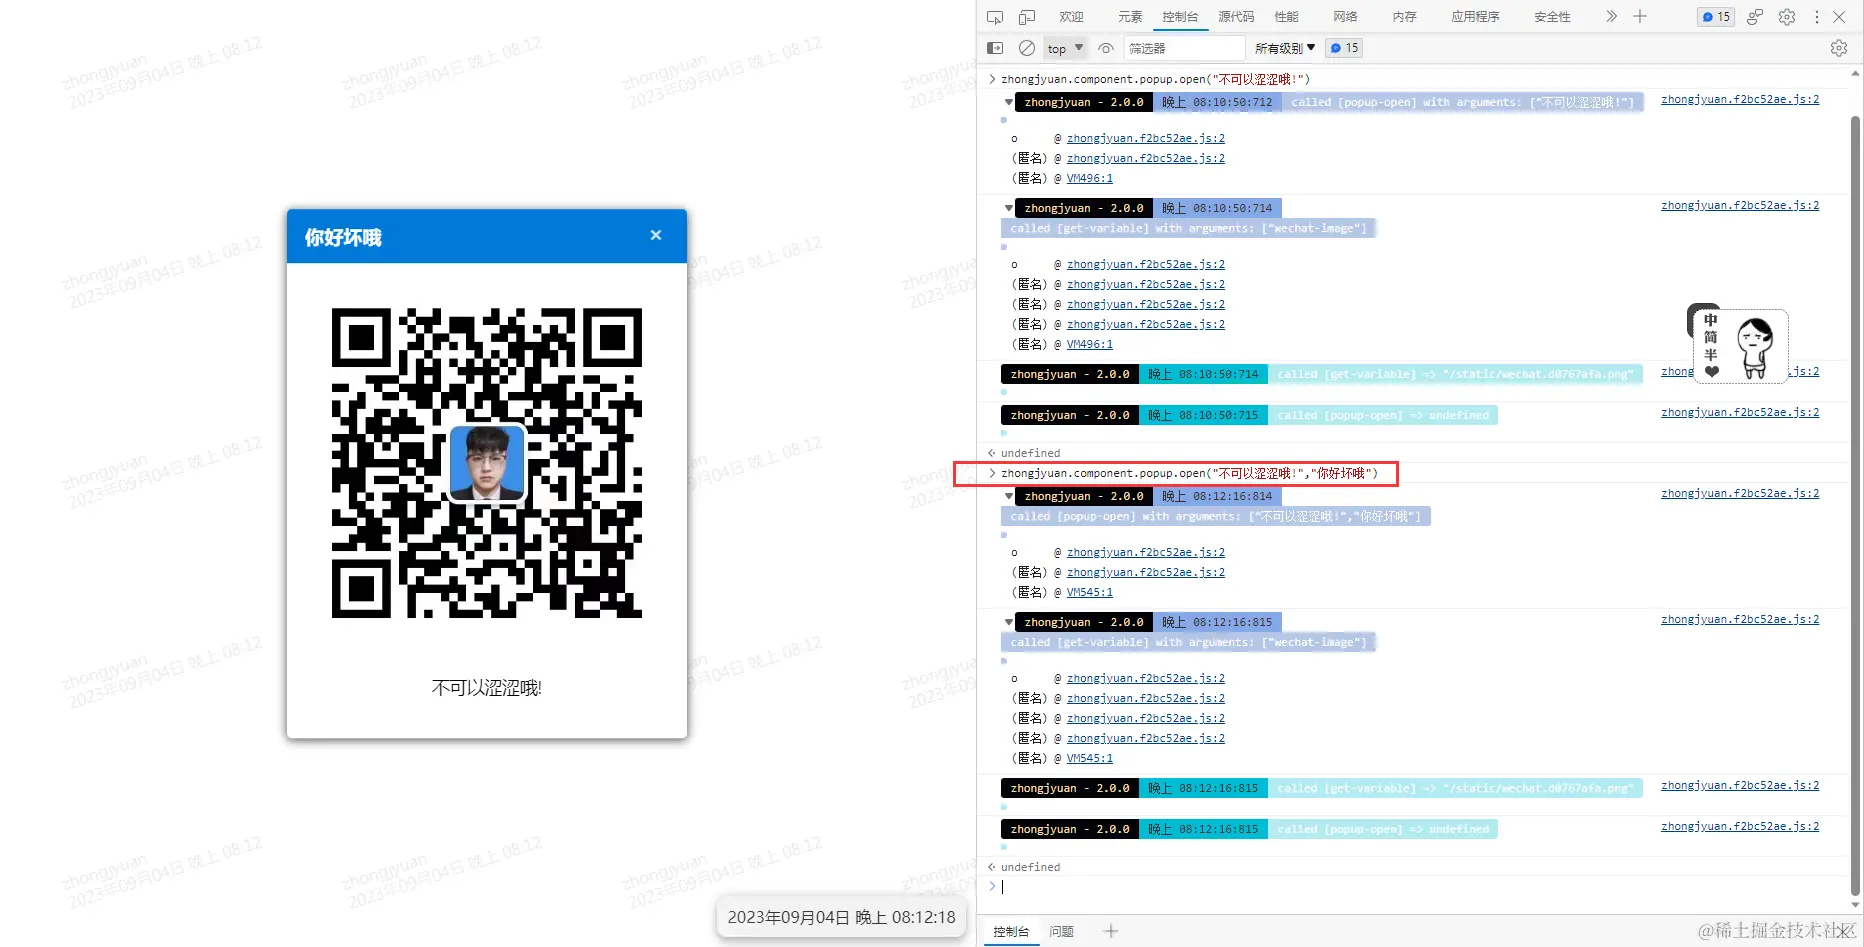Click the 你好坏哦 popup title

[x=343, y=237]
